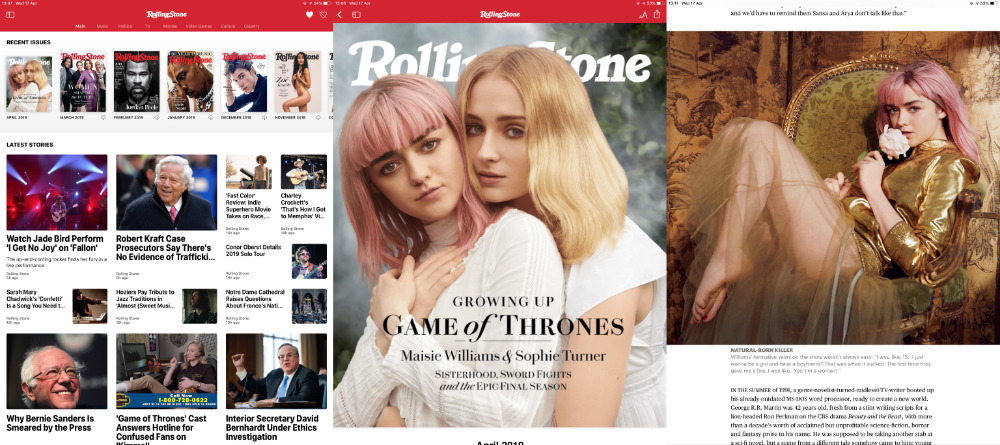Tap the Hozier story thumbnail

[200, 306]
